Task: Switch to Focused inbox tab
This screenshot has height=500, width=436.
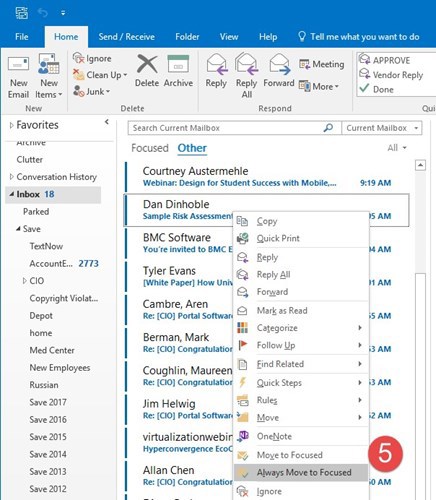Action: click(150, 148)
